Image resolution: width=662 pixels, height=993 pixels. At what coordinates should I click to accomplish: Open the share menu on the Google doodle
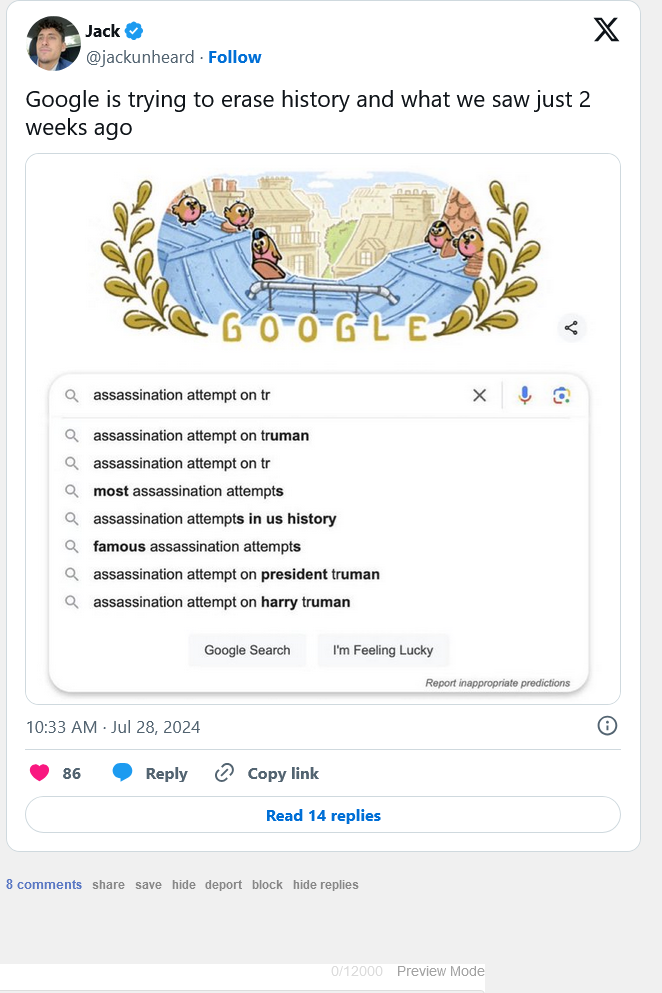pos(571,327)
